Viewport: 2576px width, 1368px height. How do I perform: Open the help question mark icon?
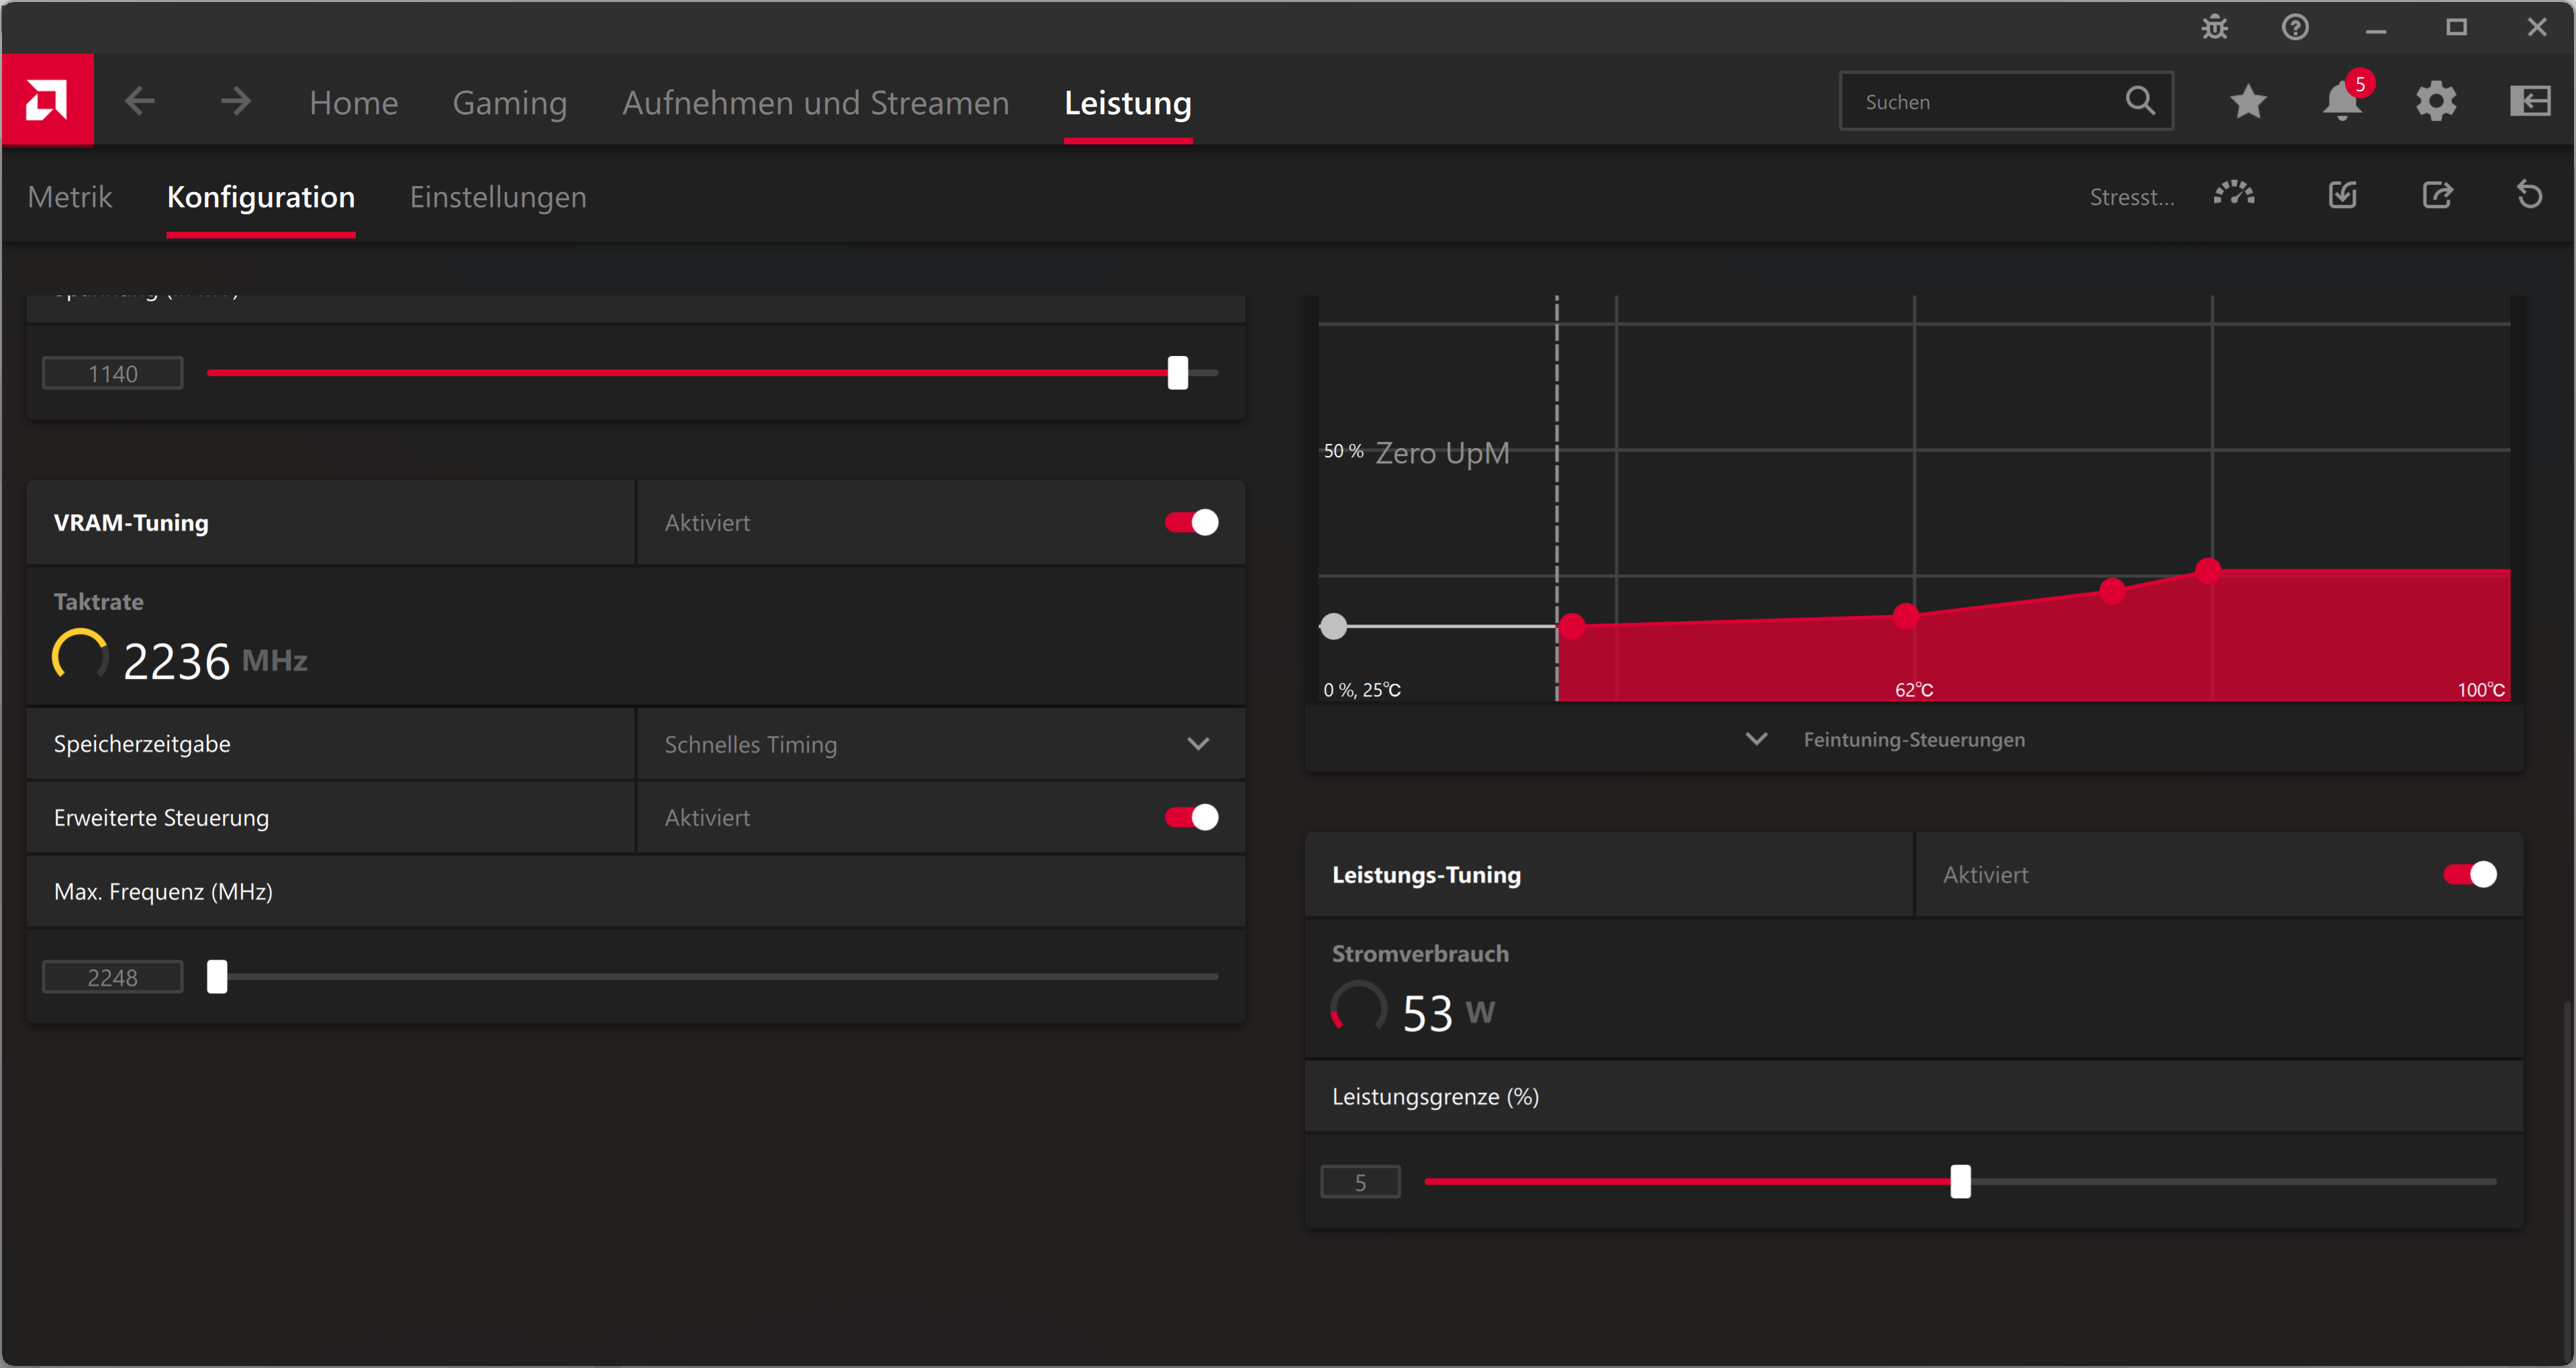click(2295, 27)
